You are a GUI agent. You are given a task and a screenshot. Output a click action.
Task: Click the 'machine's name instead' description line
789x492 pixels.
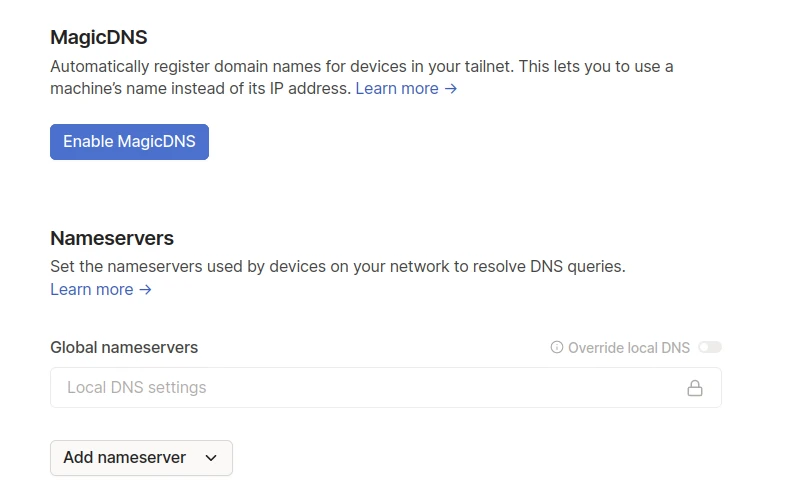[x=200, y=89]
